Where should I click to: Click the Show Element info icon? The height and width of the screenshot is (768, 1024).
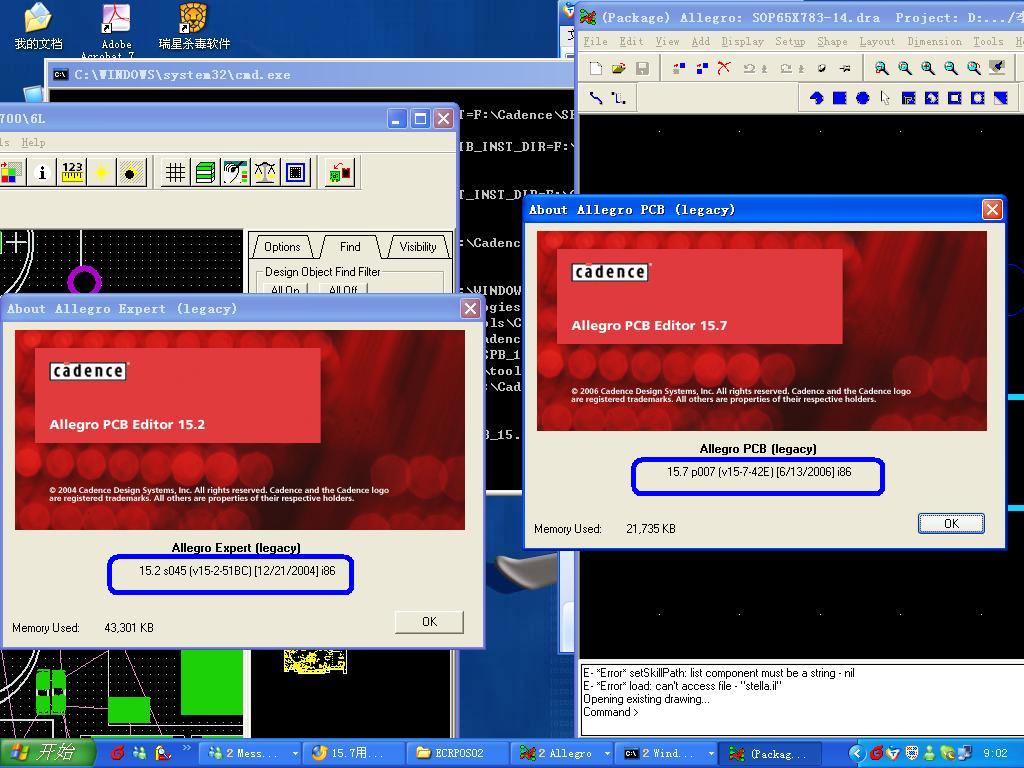(x=42, y=172)
